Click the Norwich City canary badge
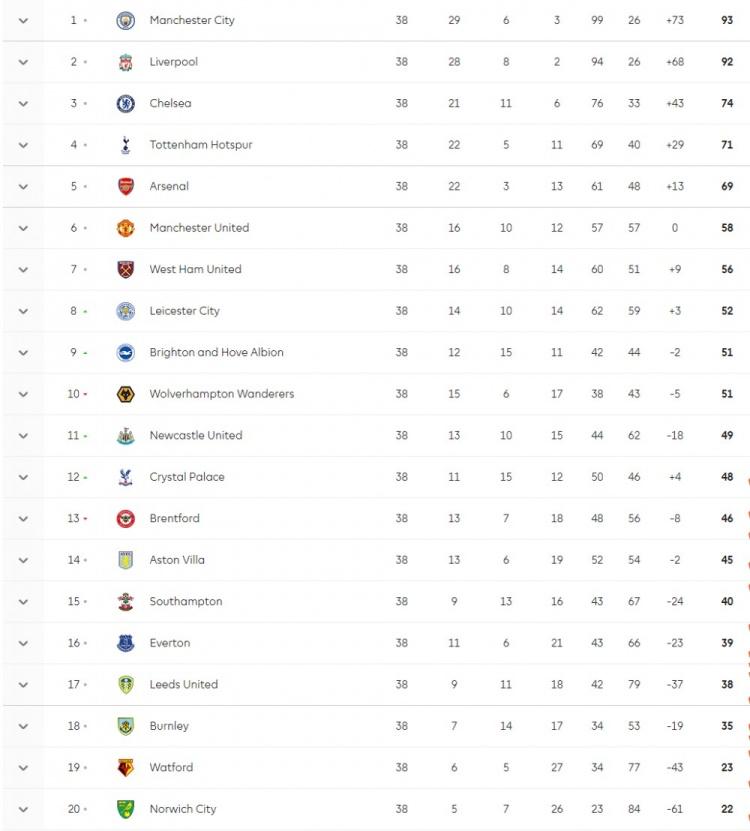This screenshot has height=831, width=750. [x=125, y=809]
